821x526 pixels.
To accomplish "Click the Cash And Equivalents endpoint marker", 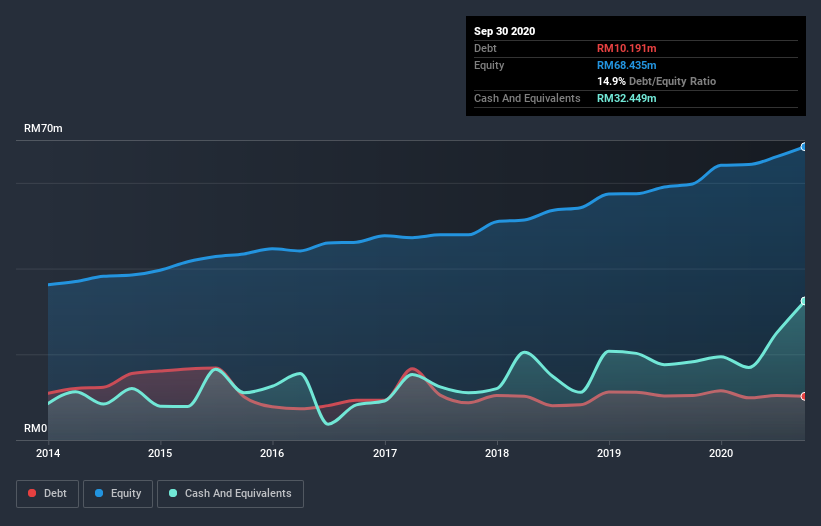I will coord(804,301).
